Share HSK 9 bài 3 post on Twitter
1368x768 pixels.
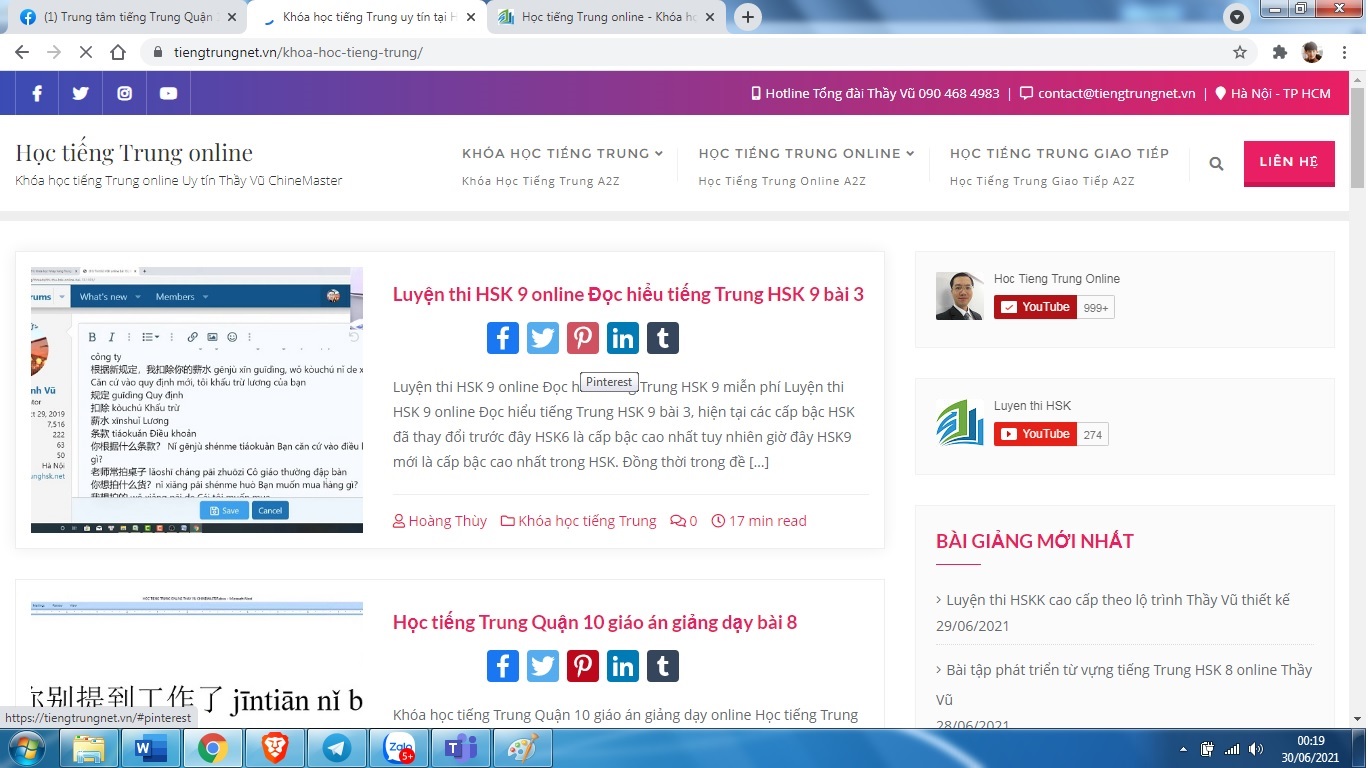coord(543,338)
